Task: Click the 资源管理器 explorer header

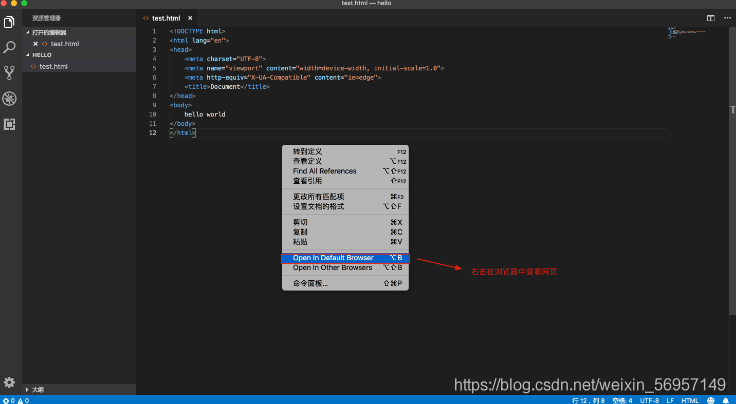Action: tap(46, 18)
